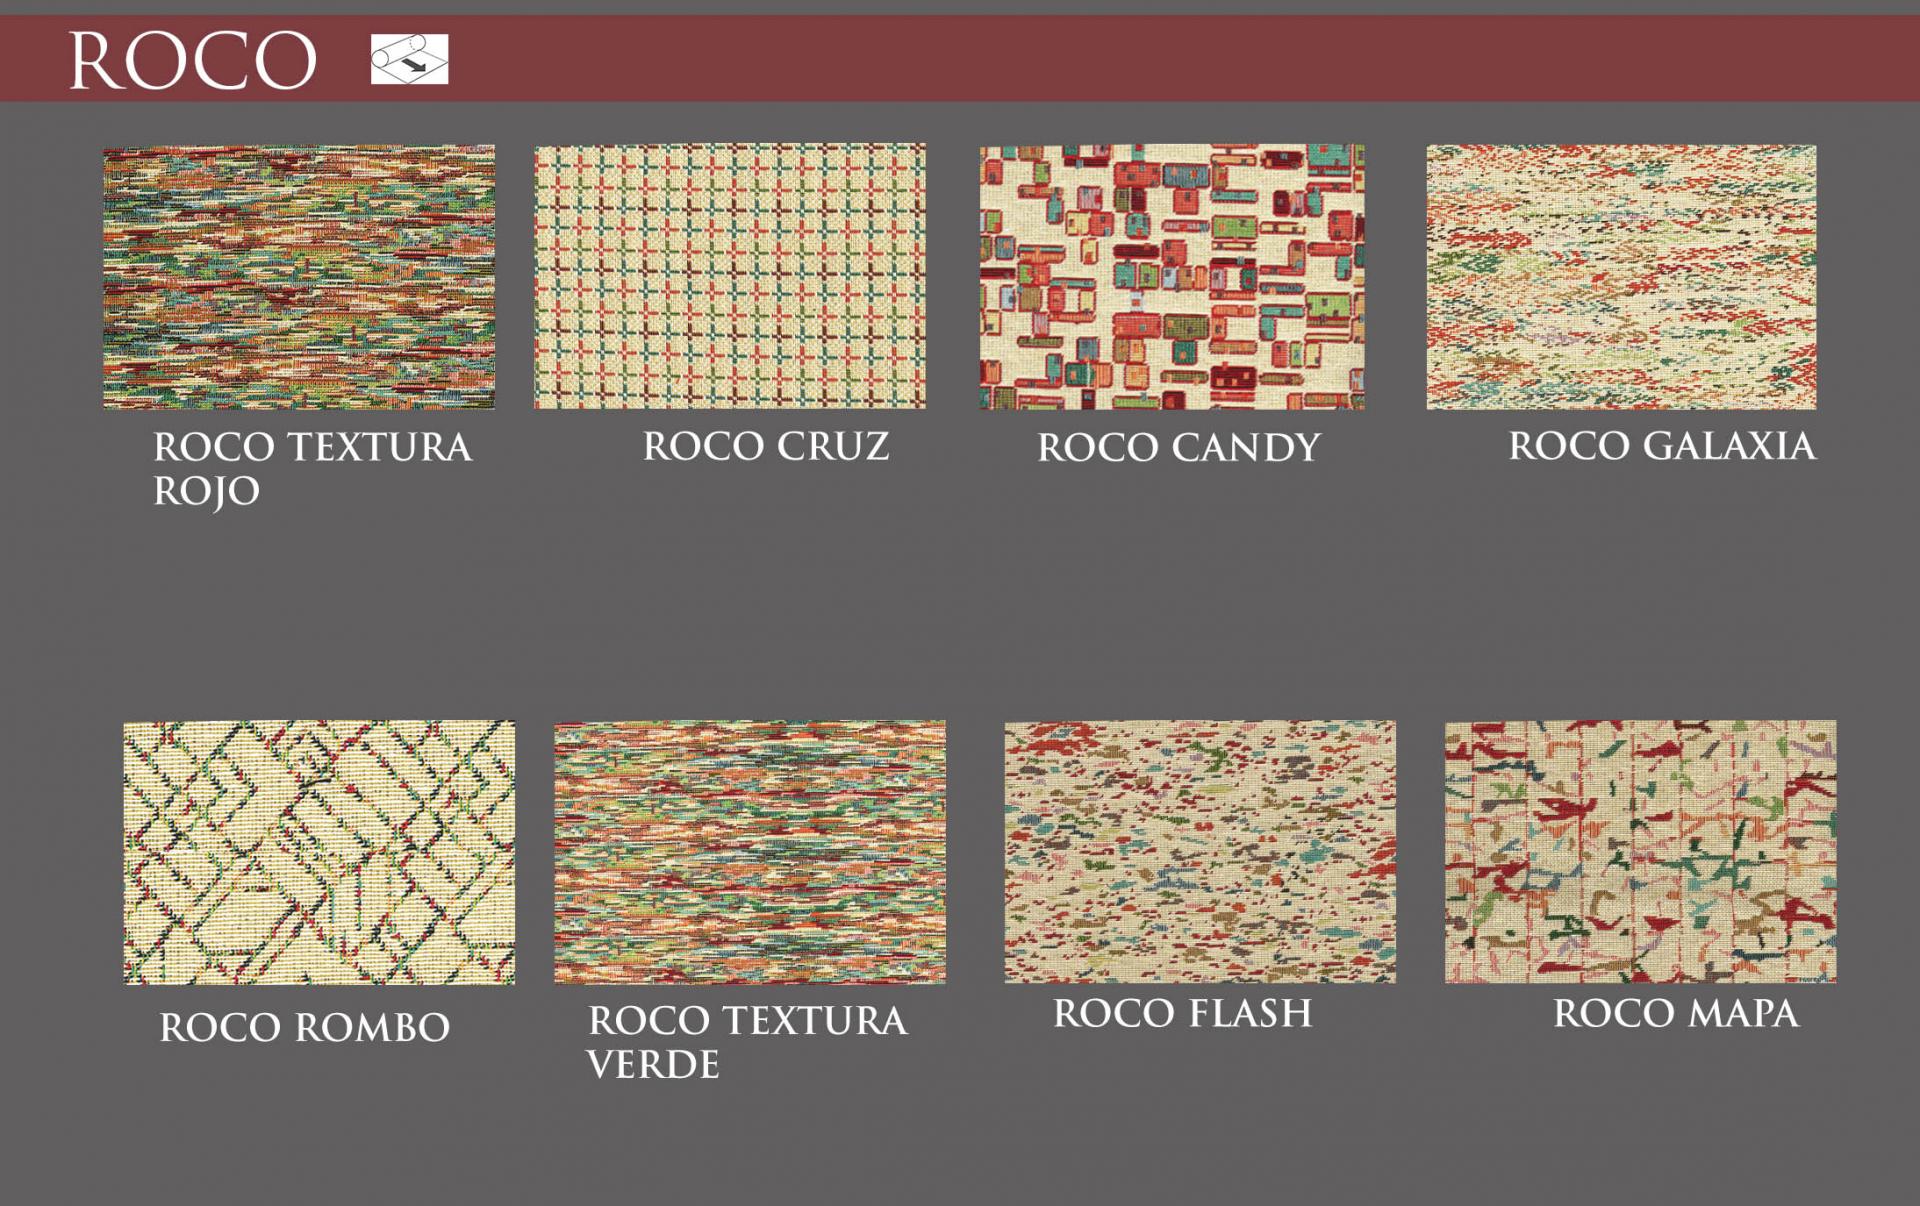Click the ROCO TEXTURA VERDE label

click(747, 1042)
